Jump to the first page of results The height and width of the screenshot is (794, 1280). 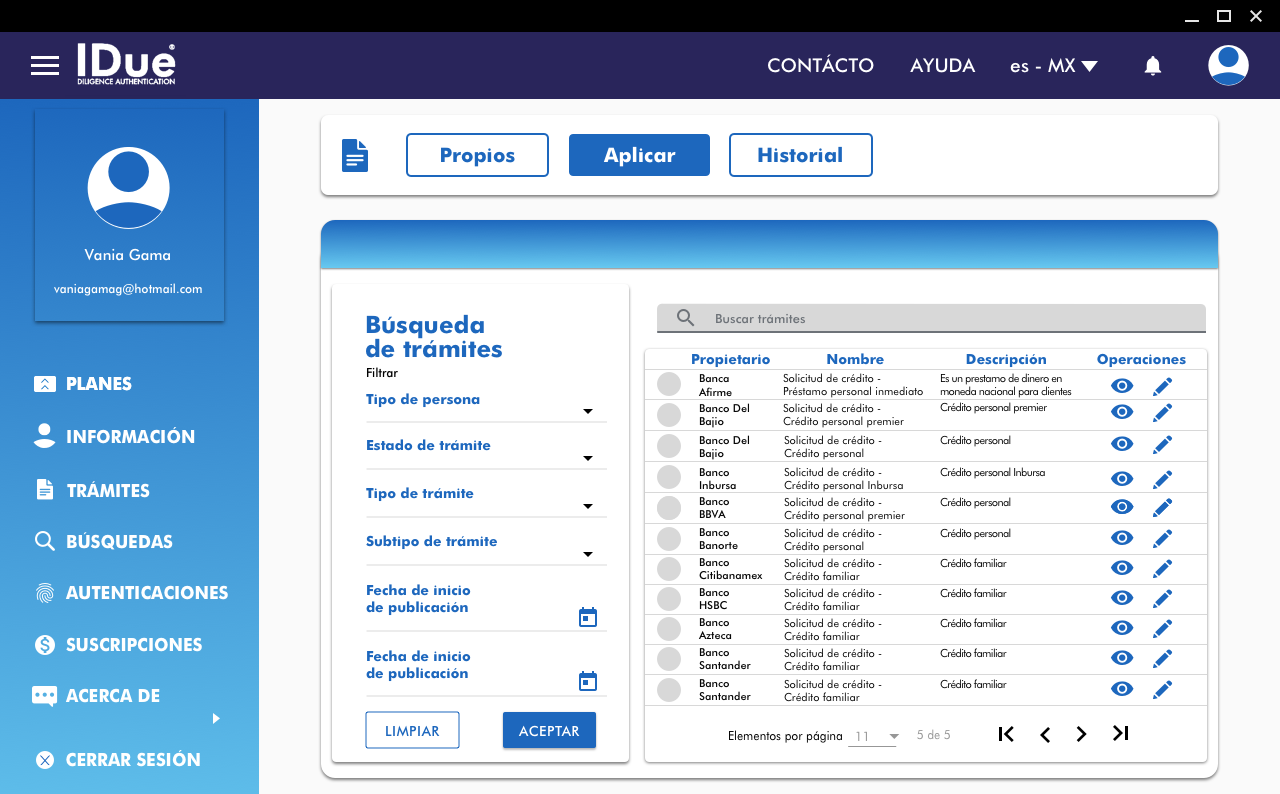click(1006, 734)
